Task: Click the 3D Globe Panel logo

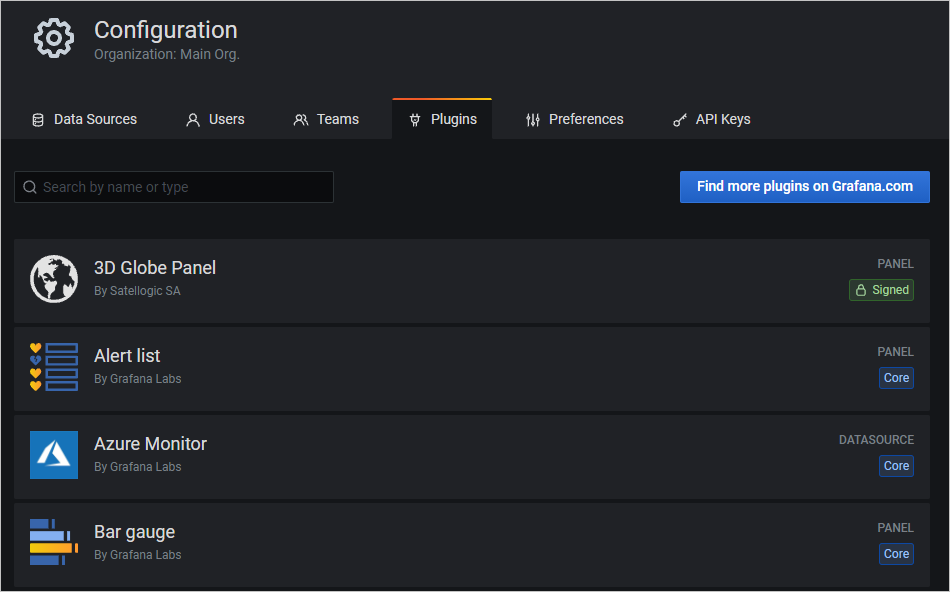Action: (54, 279)
